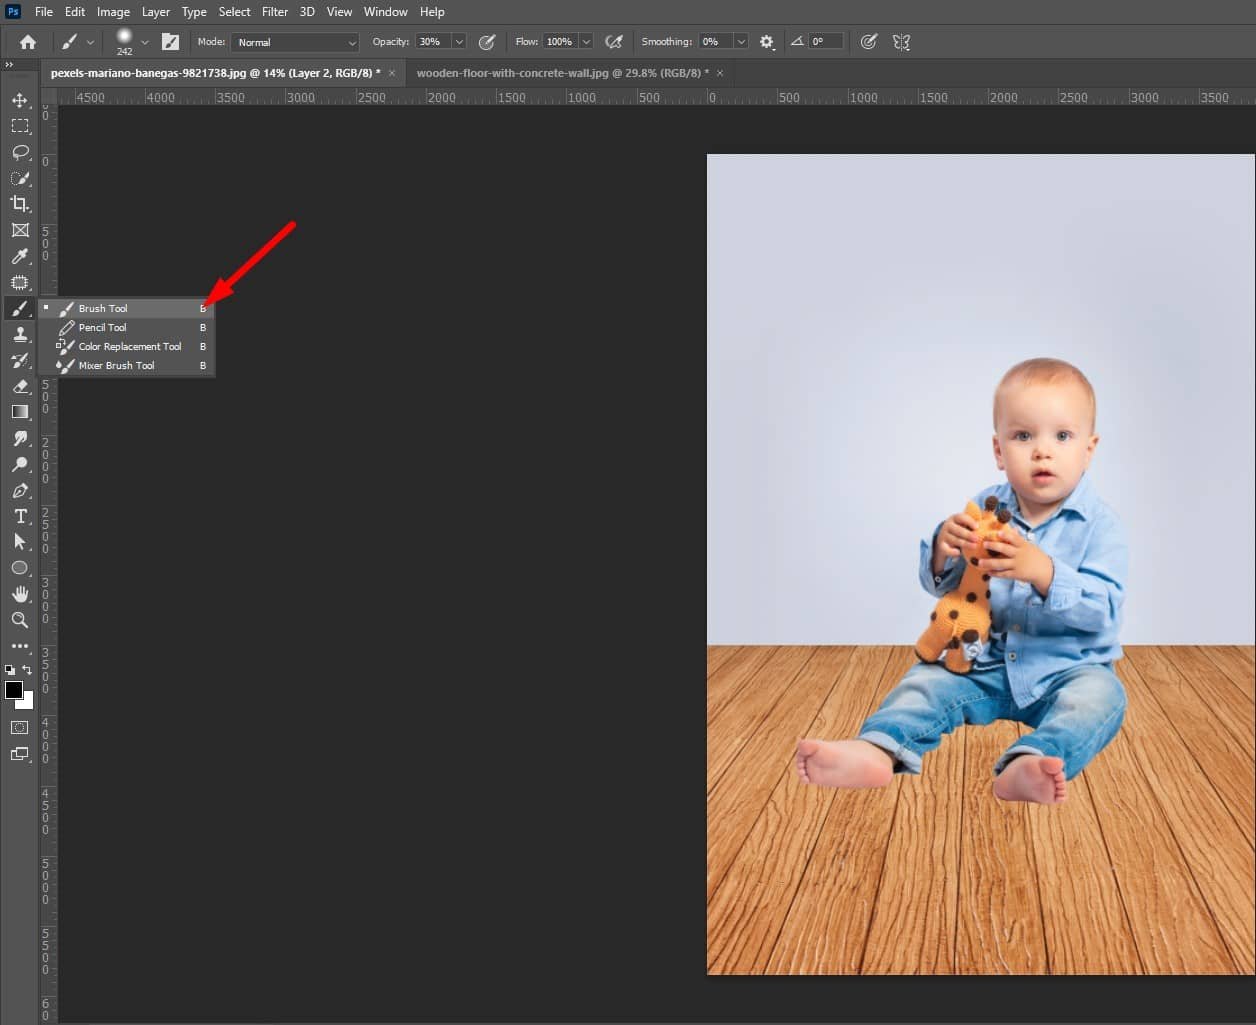Click the Home screen button
1256x1025 pixels.
pos(27,41)
